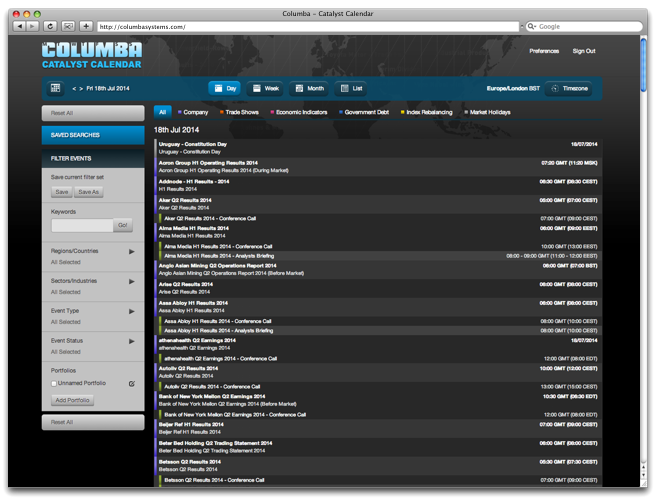Click the browser add bookmark plus button
Viewport: 655px width, 498px height.
pos(86,26)
